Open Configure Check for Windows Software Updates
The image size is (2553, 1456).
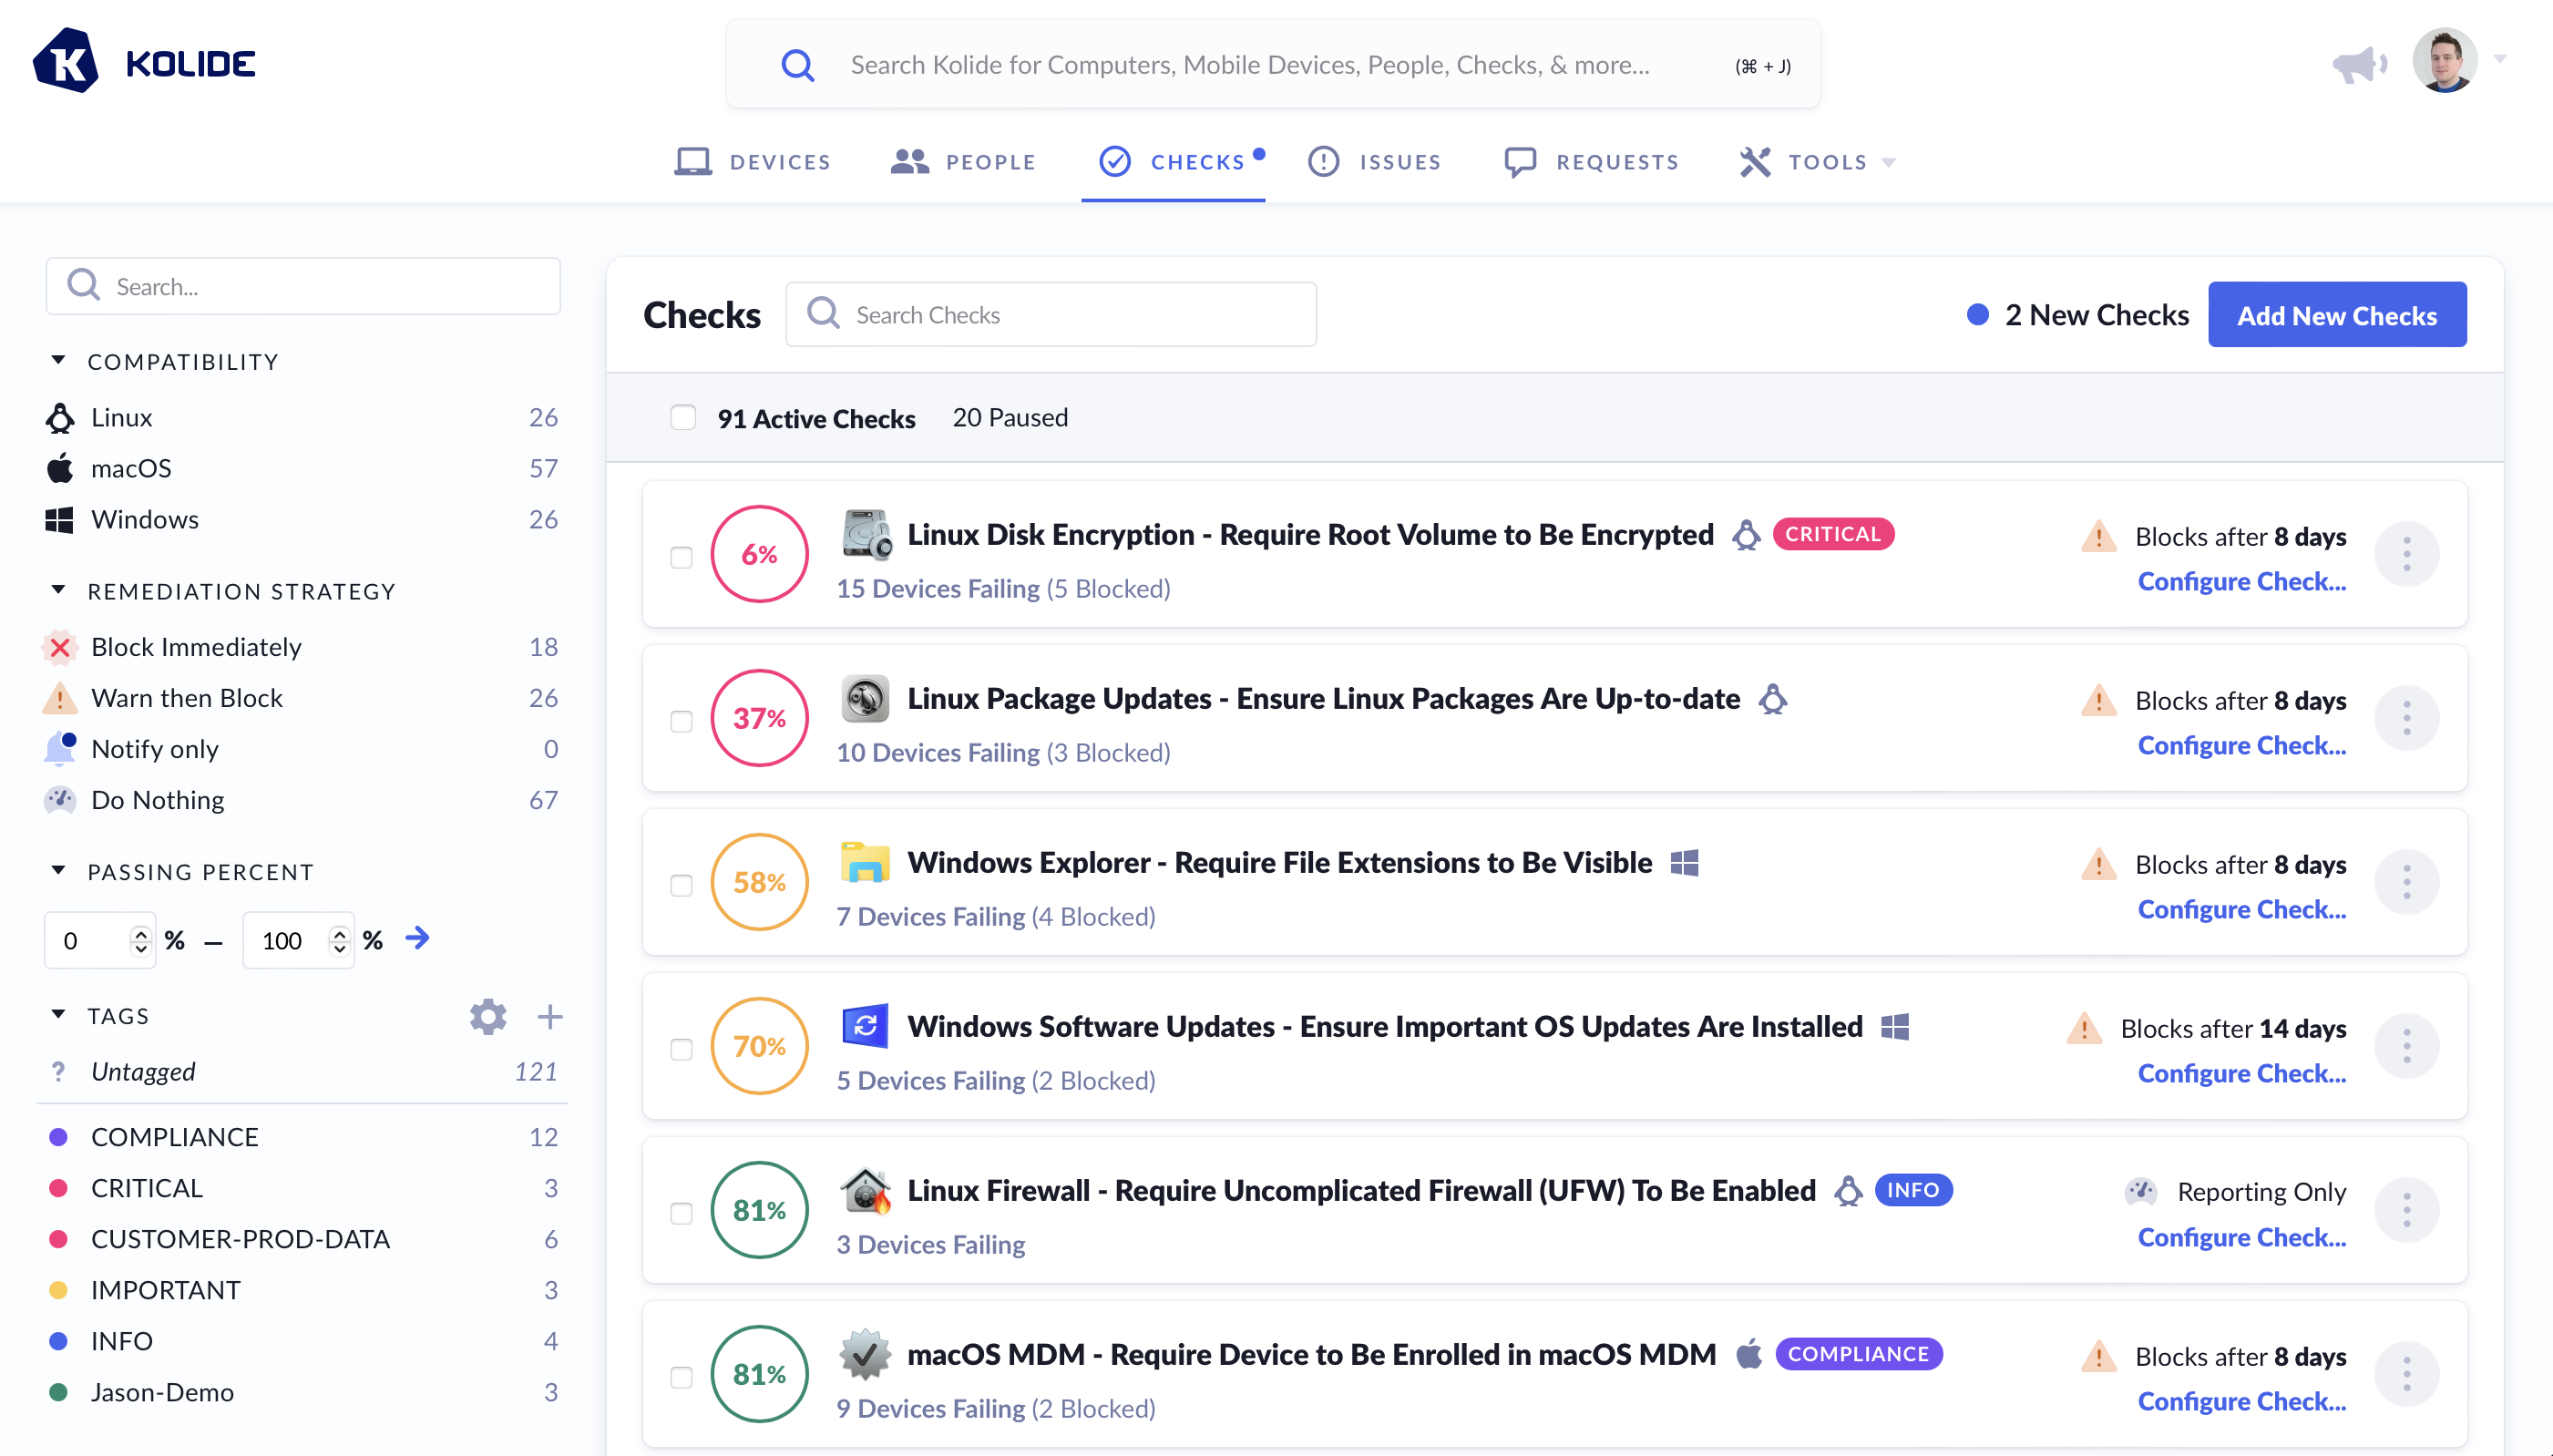pos(2241,1073)
